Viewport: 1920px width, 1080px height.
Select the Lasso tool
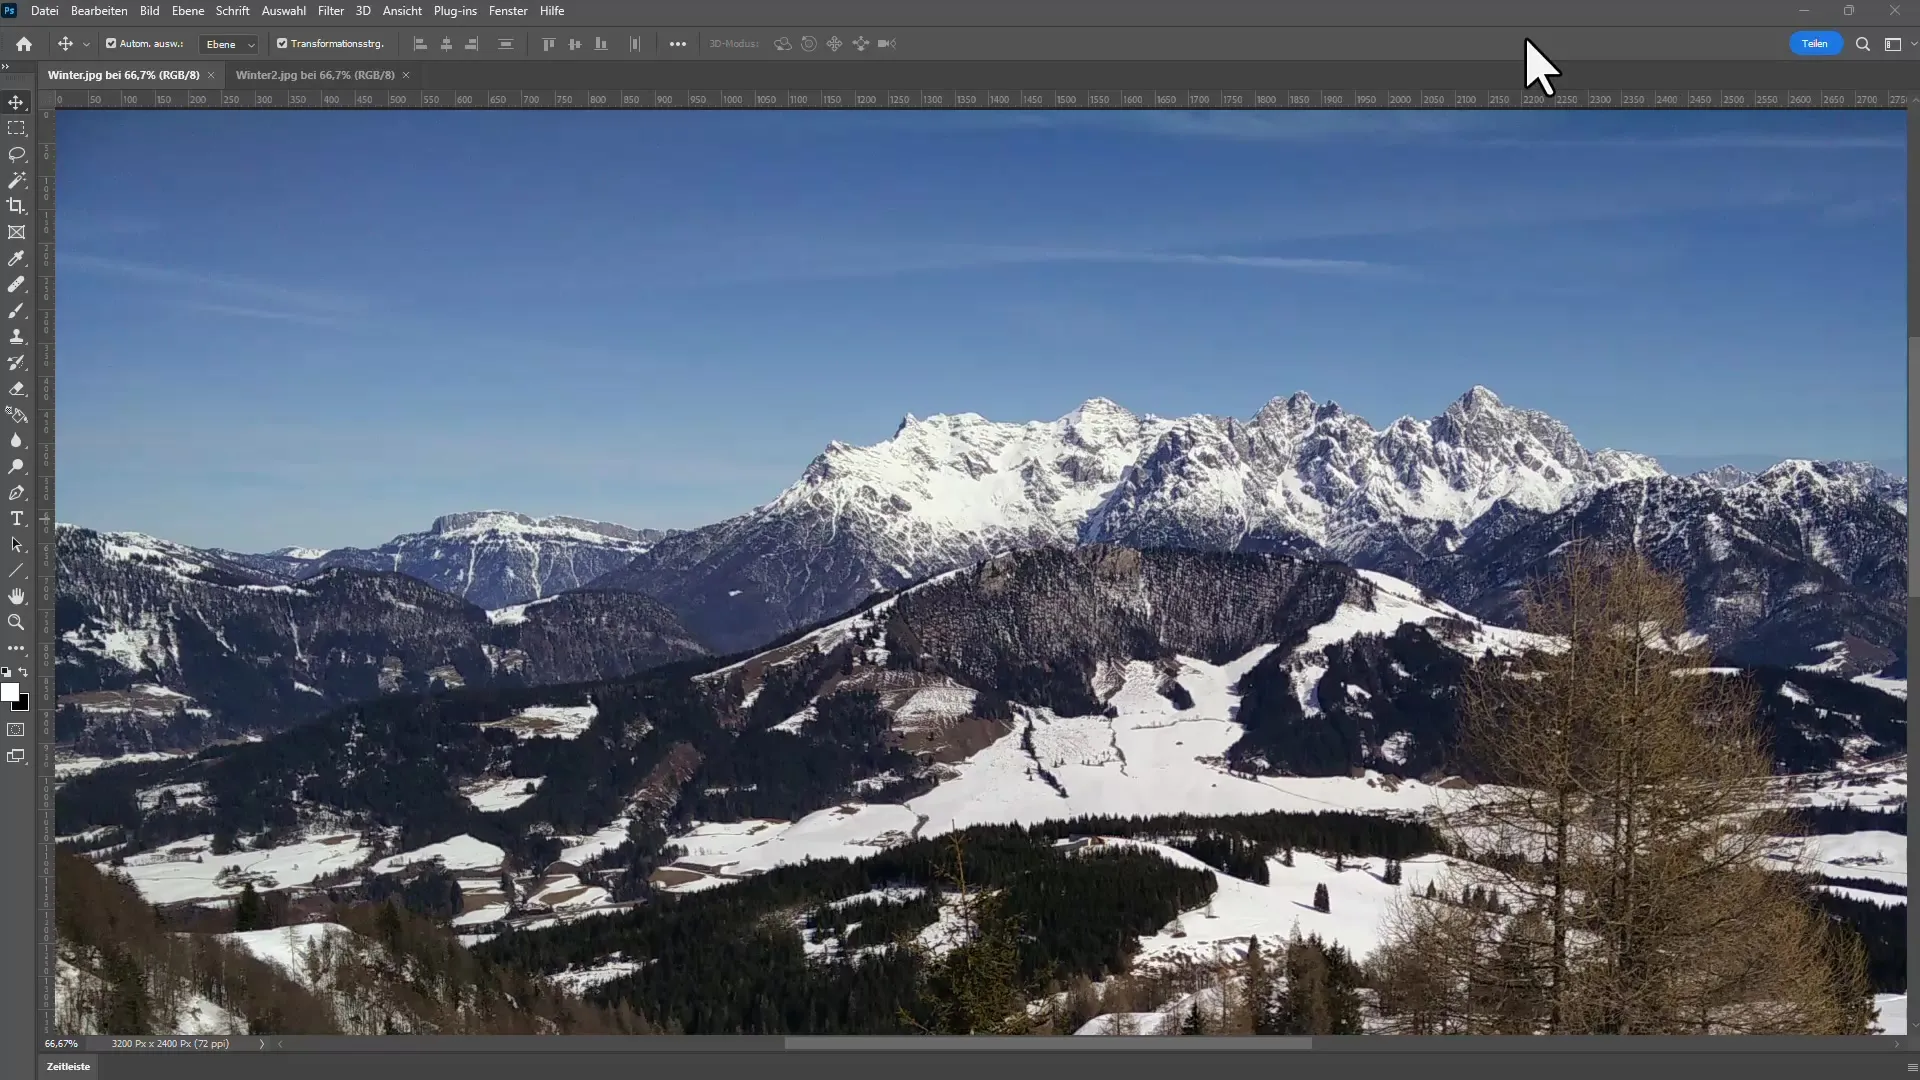(x=16, y=154)
